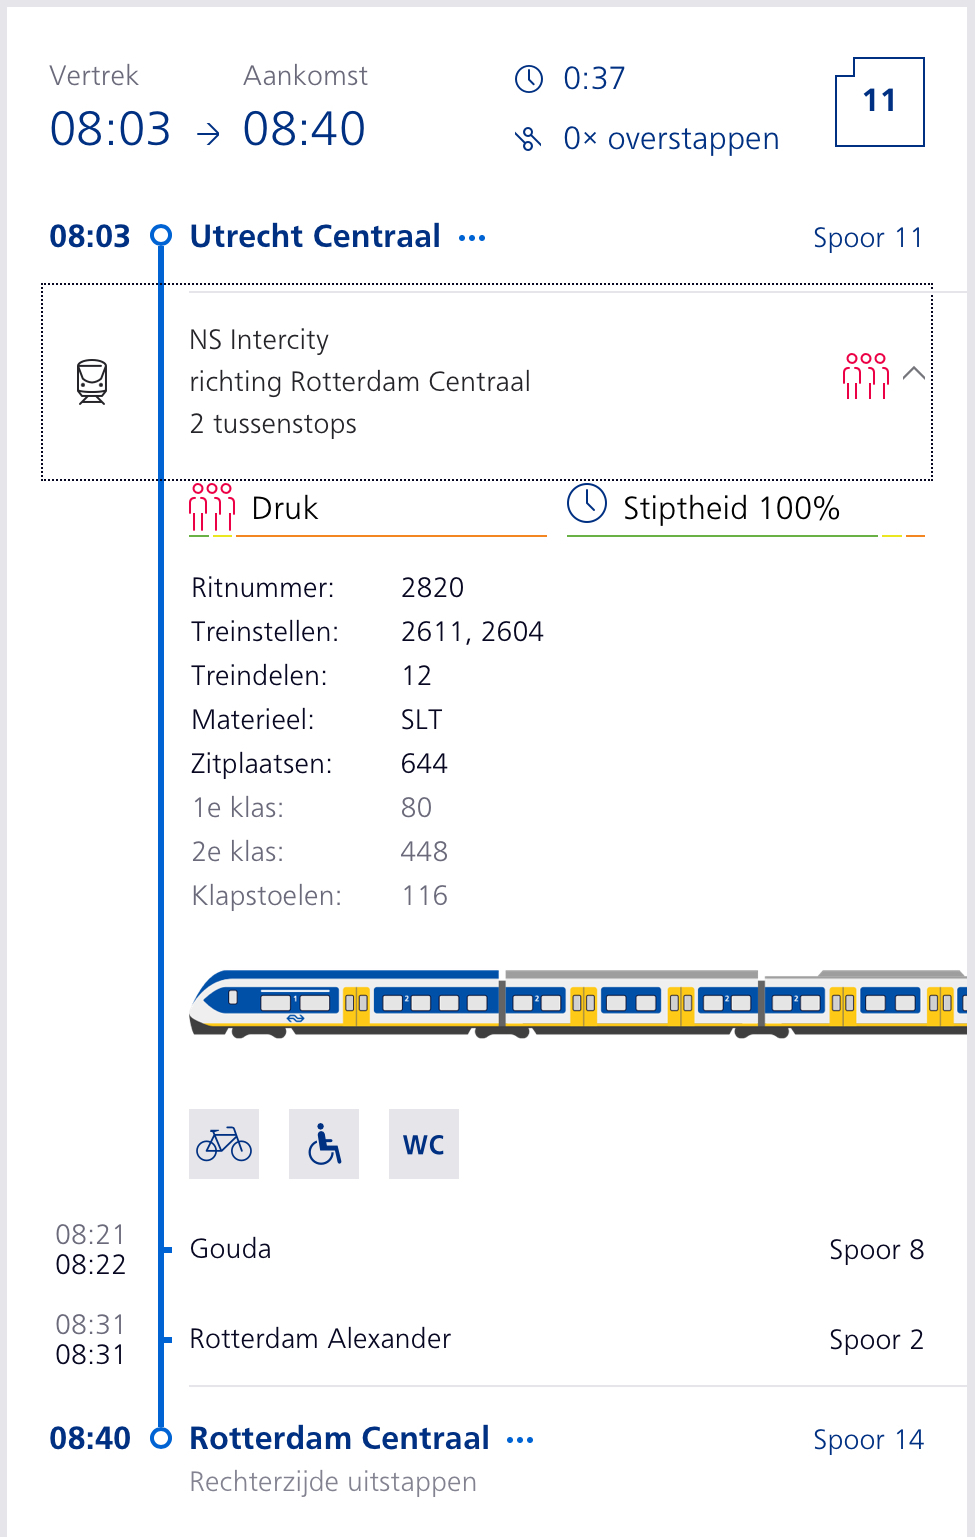Switch to the Druk tab
Image resolution: width=975 pixels, height=1537 pixels.
tap(368, 509)
